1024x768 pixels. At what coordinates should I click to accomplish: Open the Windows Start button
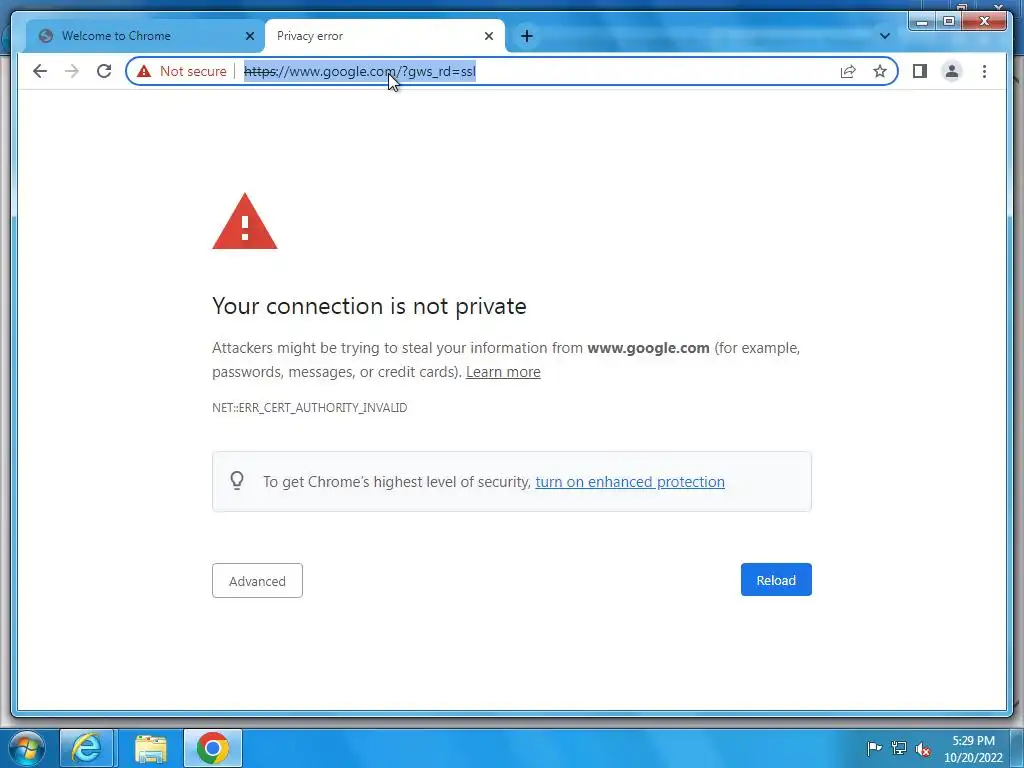(x=26, y=748)
